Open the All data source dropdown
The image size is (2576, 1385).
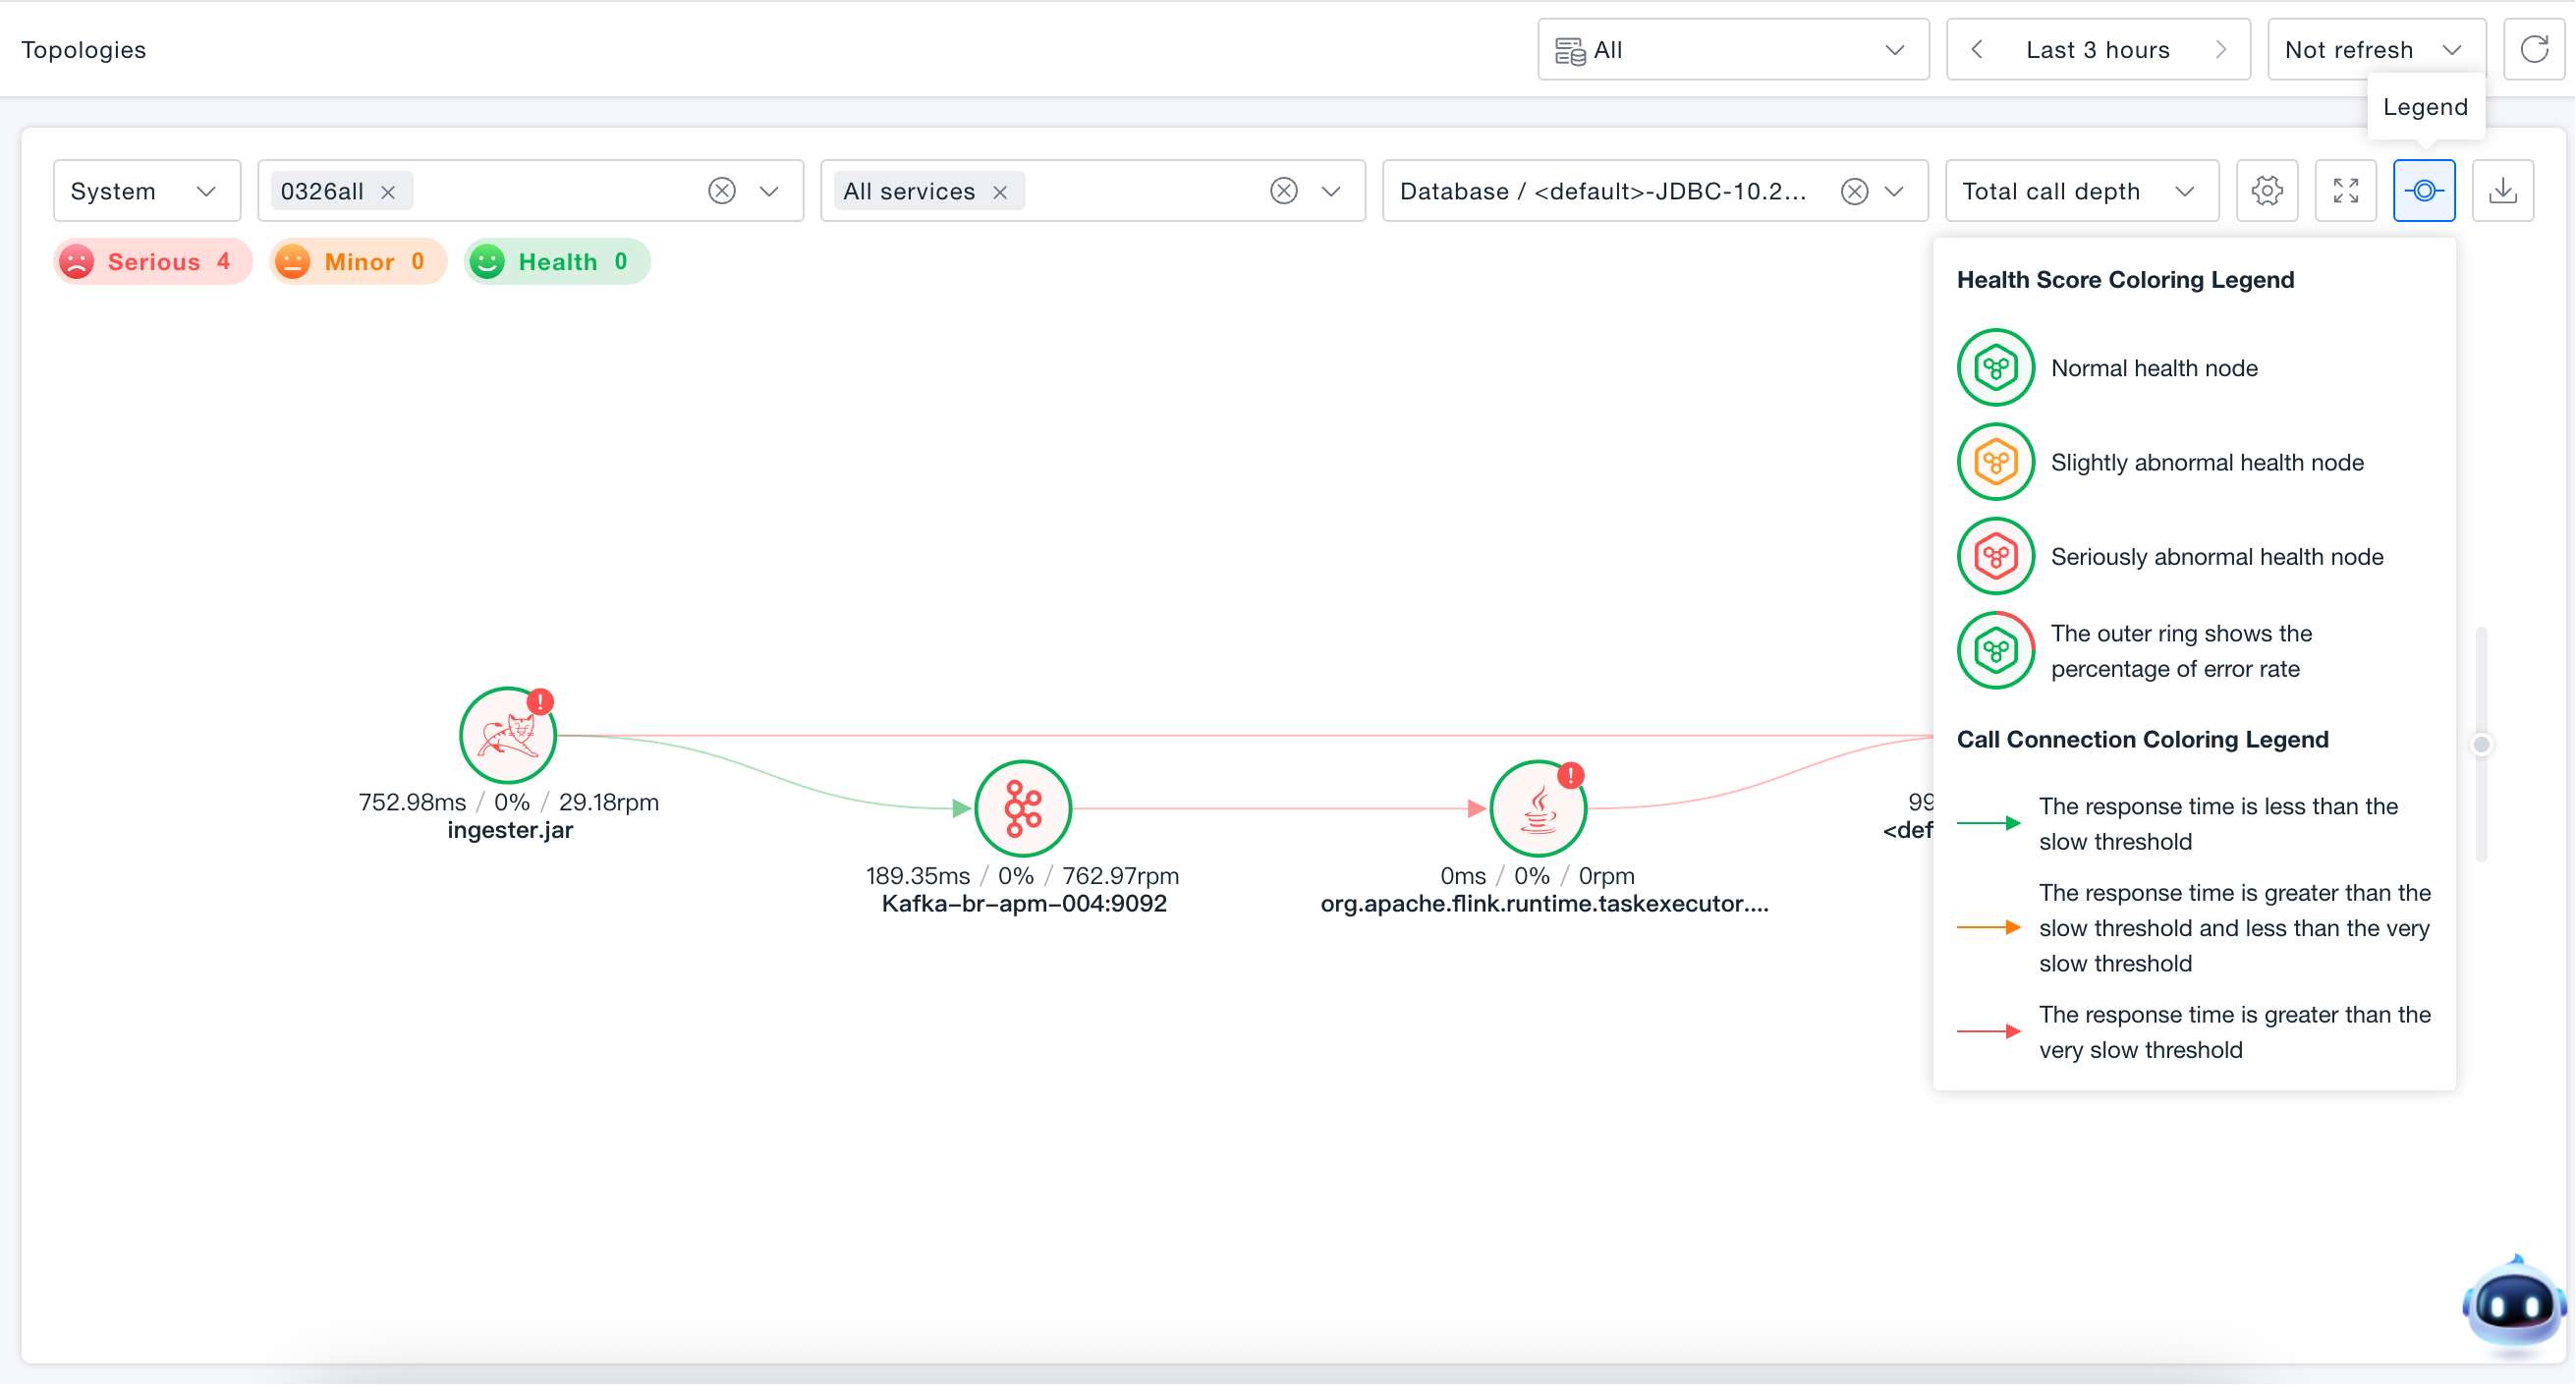(1733, 49)
